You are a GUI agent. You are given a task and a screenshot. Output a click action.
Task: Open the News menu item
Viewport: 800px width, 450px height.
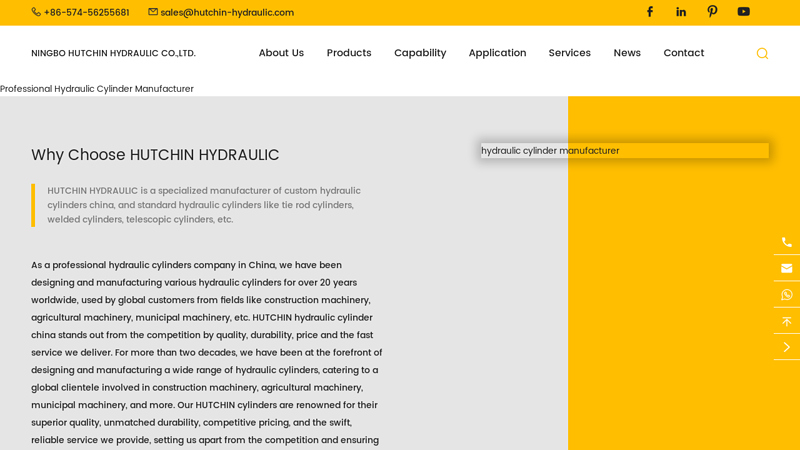[x=627, y=53]
